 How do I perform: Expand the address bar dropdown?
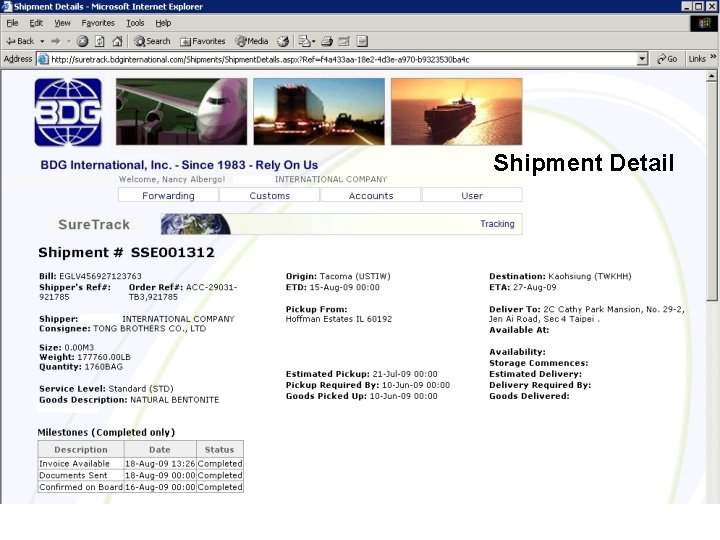[642, 59]
